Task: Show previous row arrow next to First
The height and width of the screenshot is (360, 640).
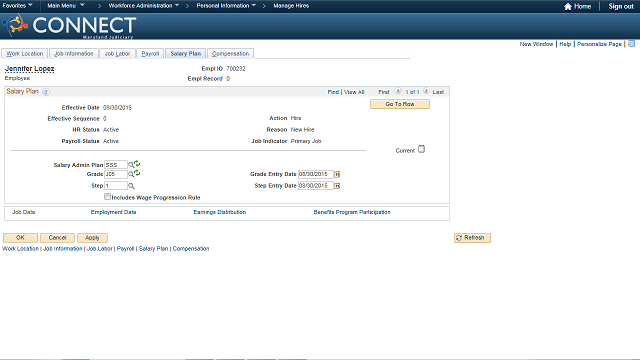Action: tap(398, 91)
